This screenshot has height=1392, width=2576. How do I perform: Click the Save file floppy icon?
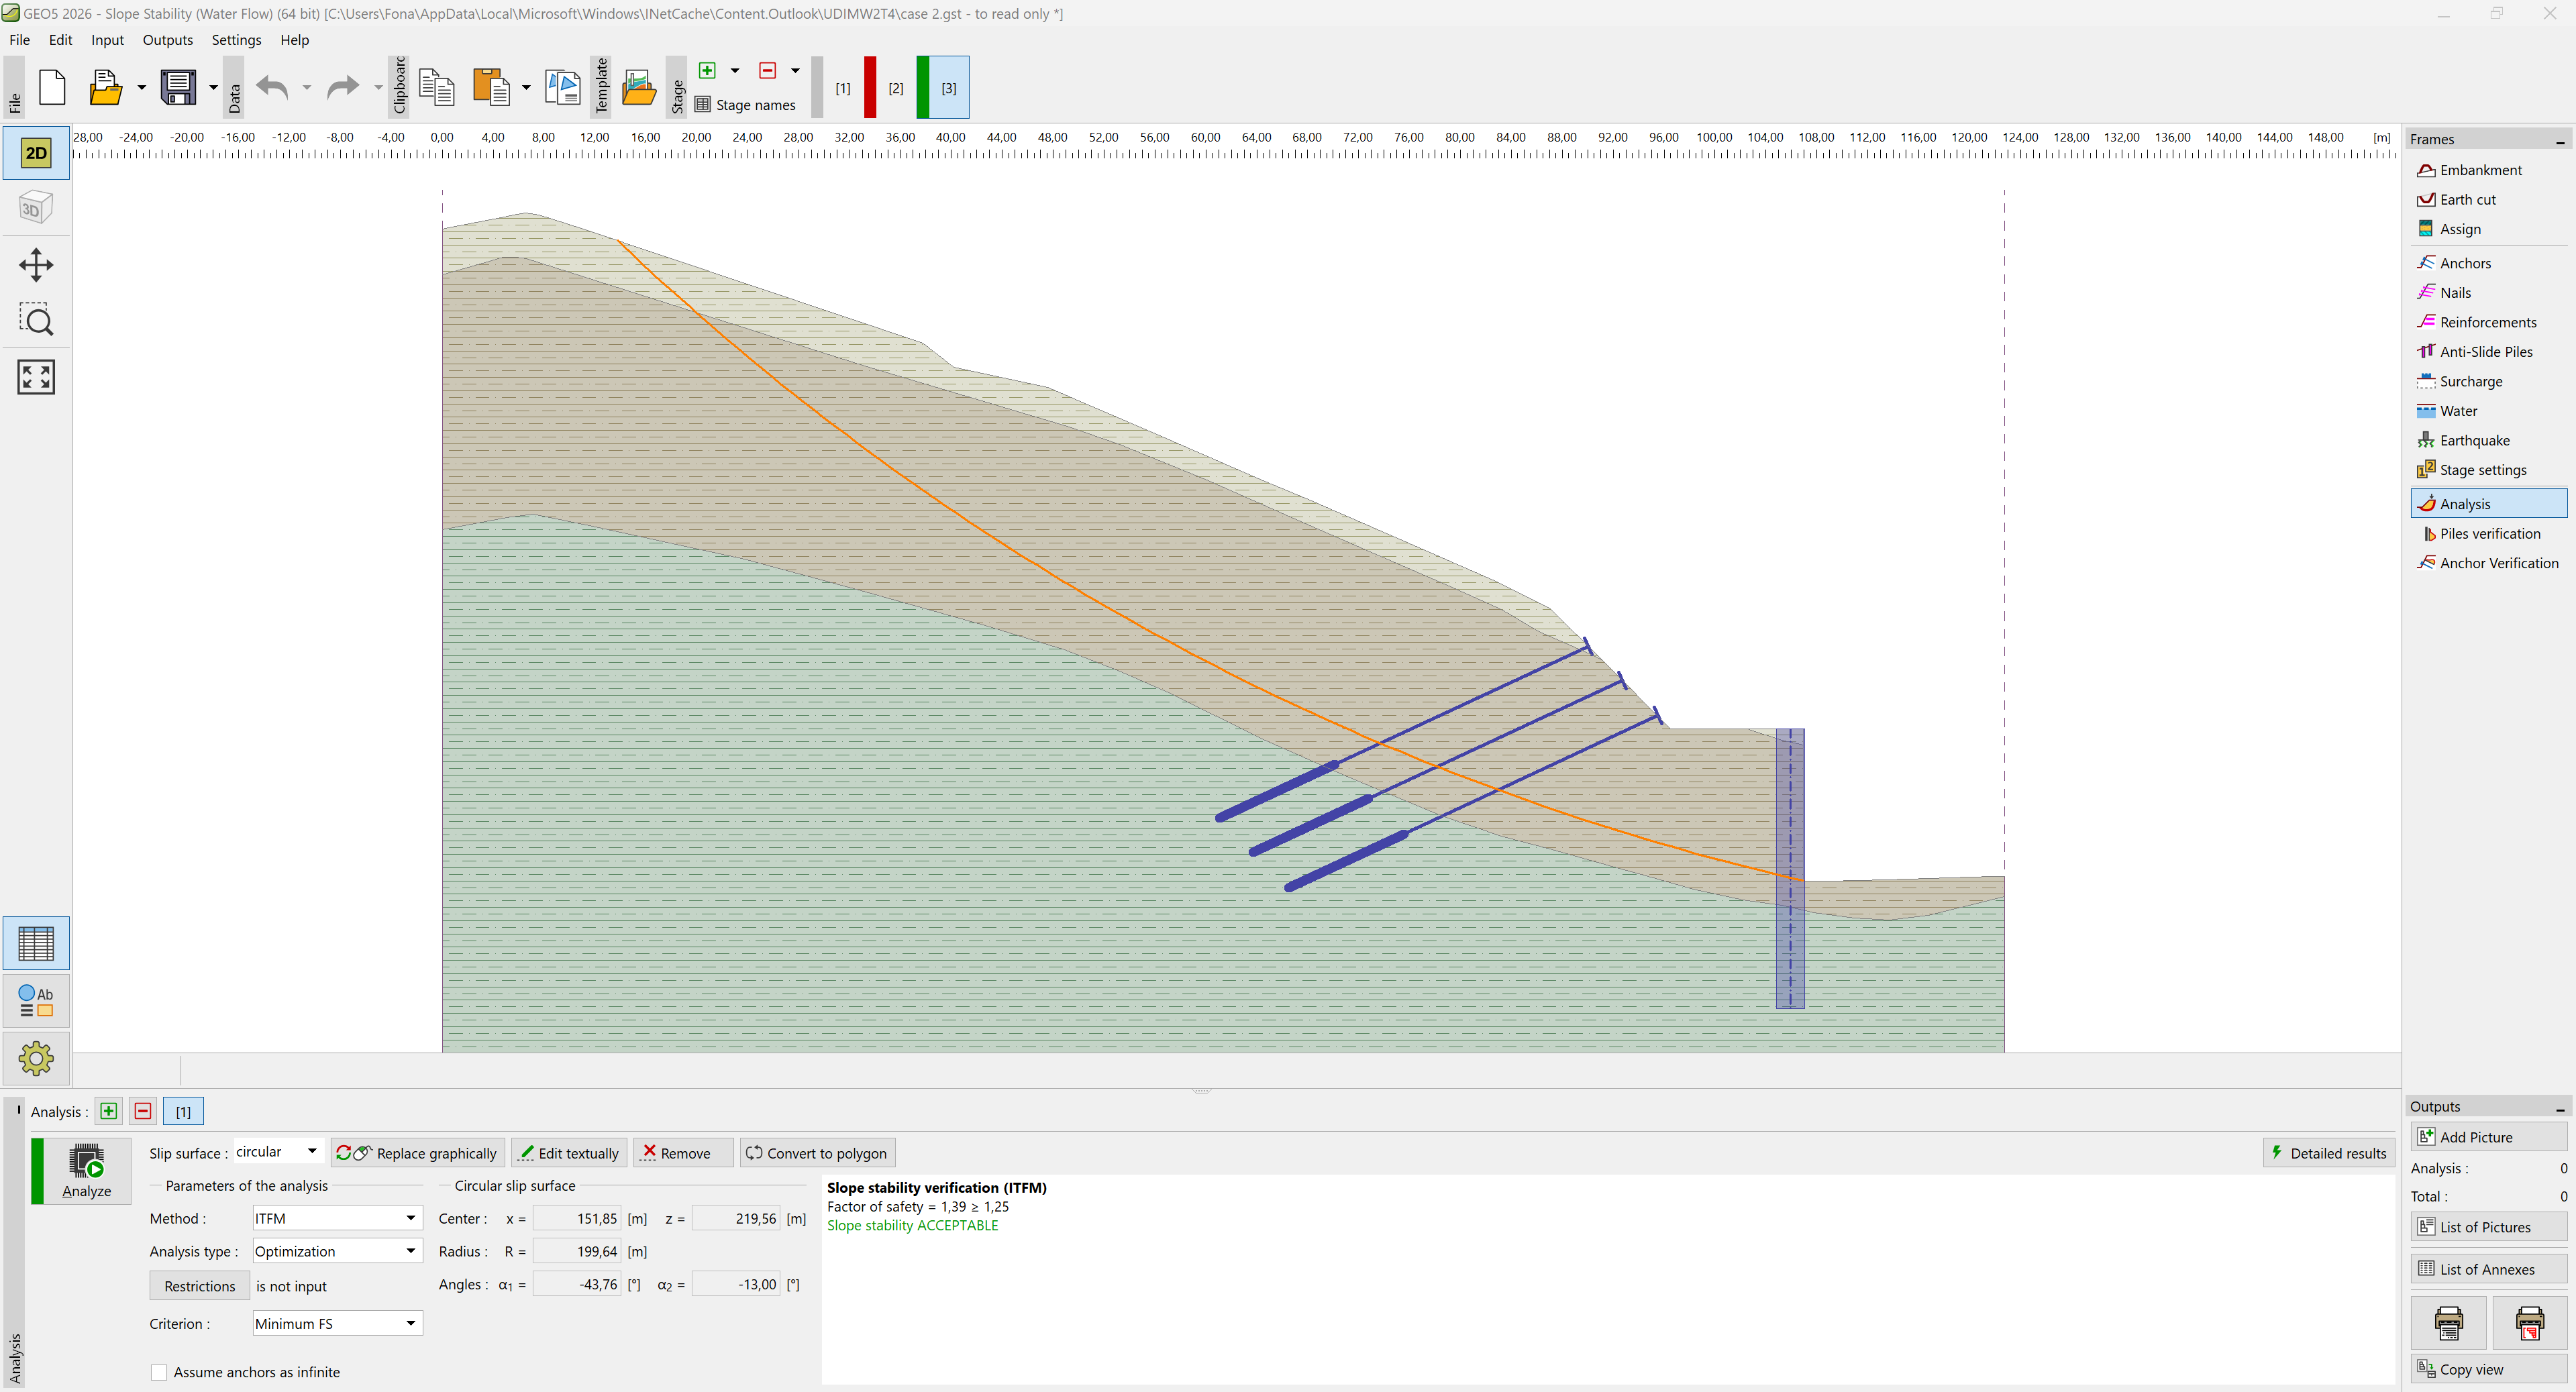point(178,88)
